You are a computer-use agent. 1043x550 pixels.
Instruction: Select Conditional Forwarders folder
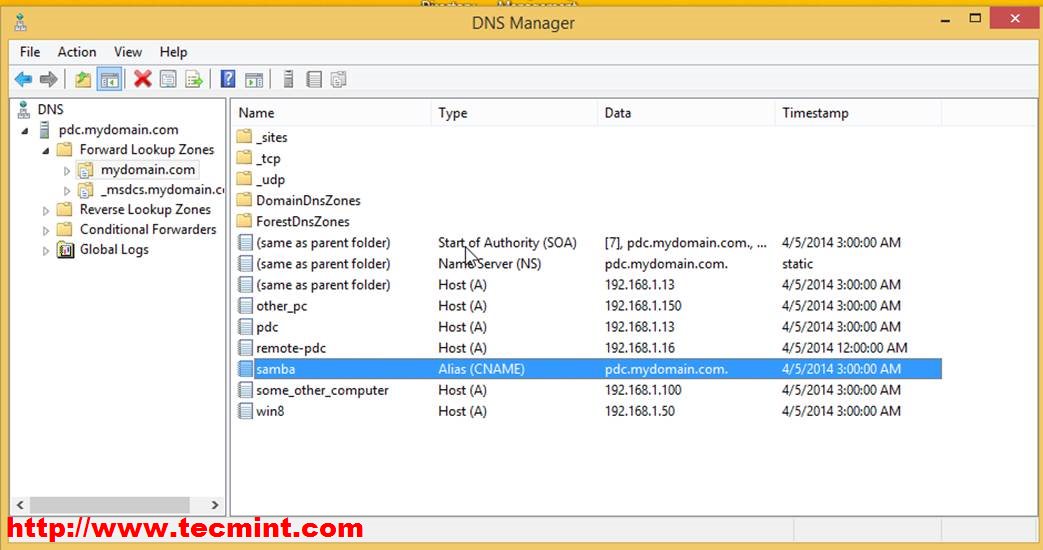[x=148, y=229]
